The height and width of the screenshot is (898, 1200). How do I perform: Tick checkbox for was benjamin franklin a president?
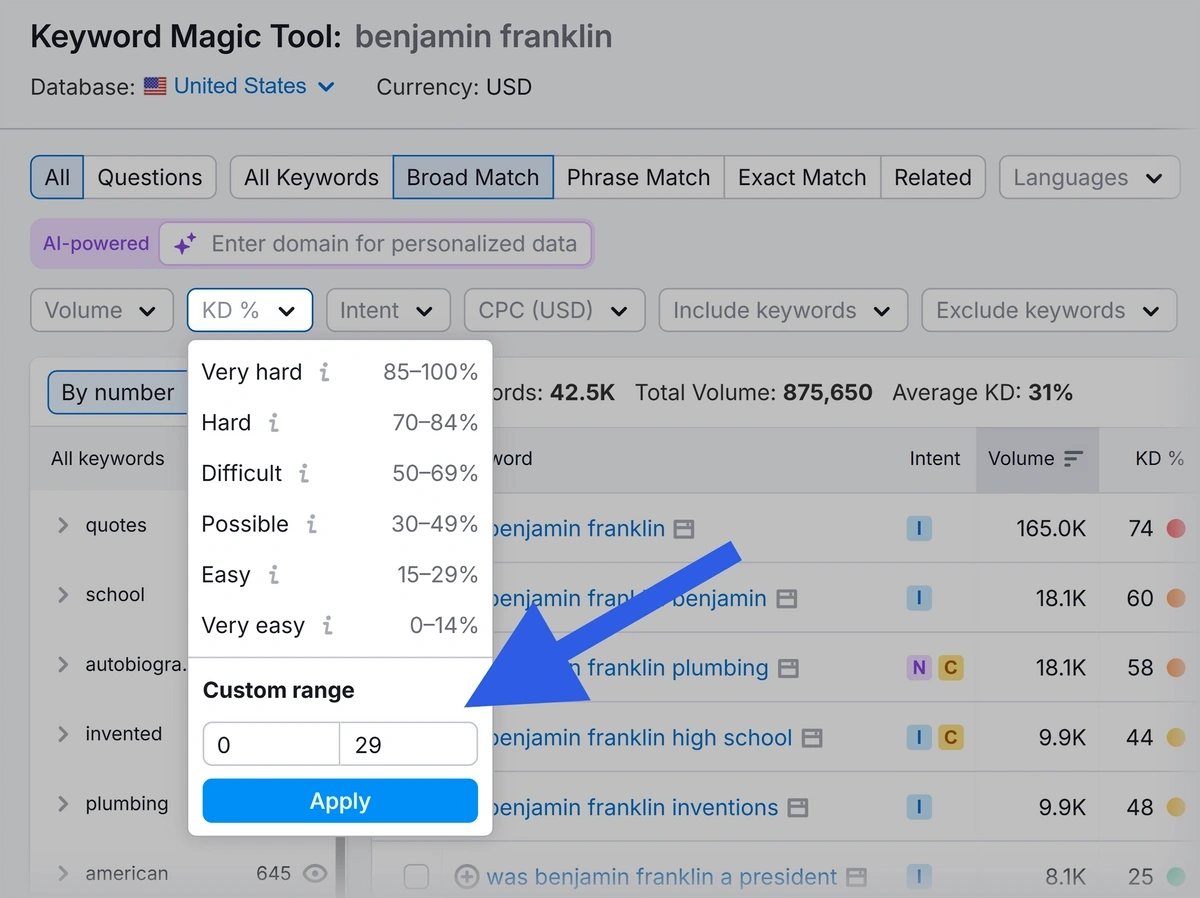tap(416, 877)
